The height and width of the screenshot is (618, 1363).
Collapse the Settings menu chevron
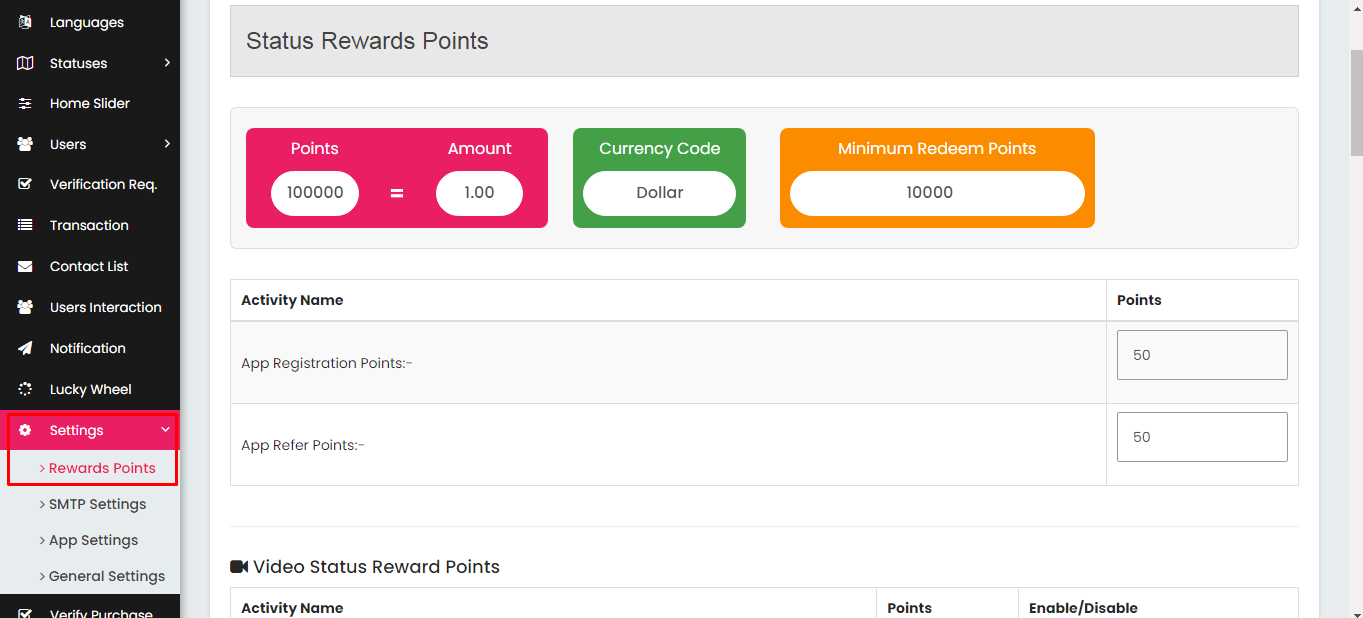pyautogui.click(x=165, y=430)
